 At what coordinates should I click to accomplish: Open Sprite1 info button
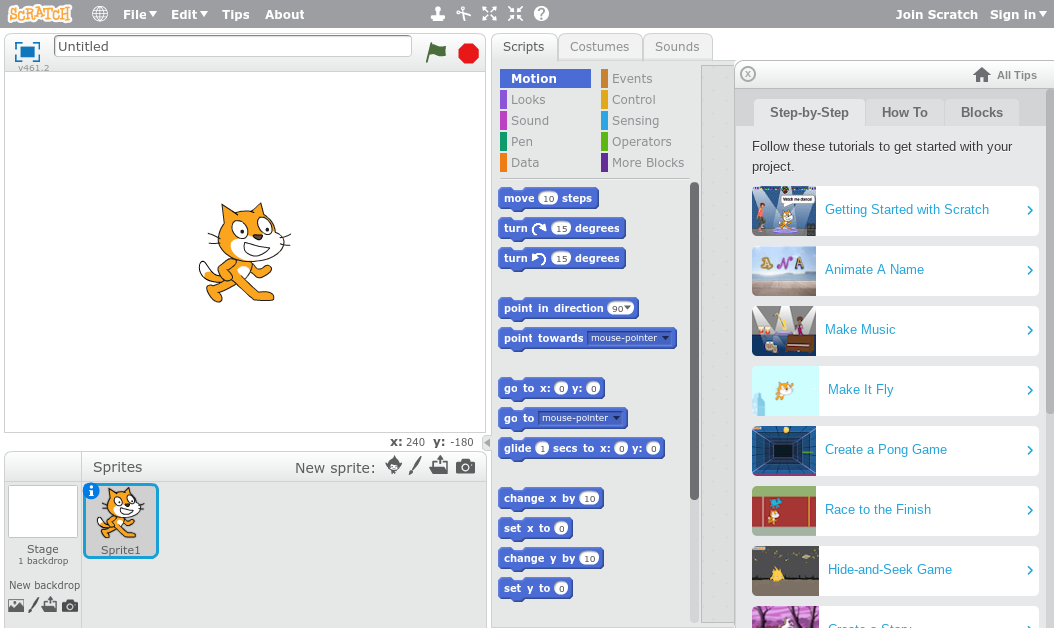(91, 491)
